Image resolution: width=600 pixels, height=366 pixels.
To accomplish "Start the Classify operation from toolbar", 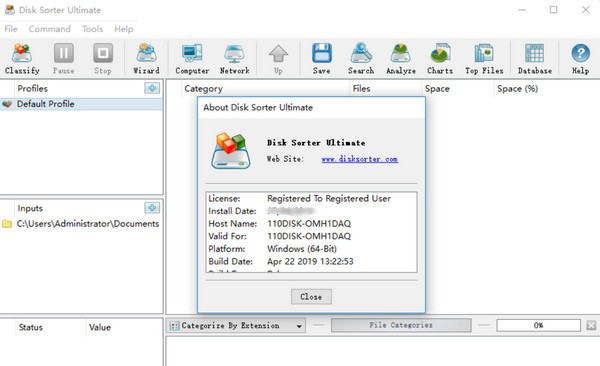I will tap(22, 59).
